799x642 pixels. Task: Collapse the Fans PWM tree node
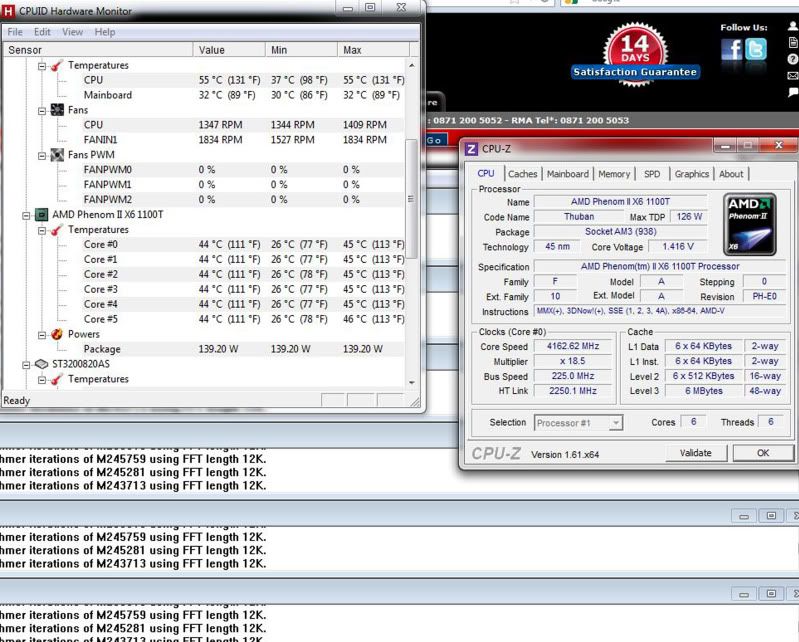pyautogui.click(x=42, y=155)
